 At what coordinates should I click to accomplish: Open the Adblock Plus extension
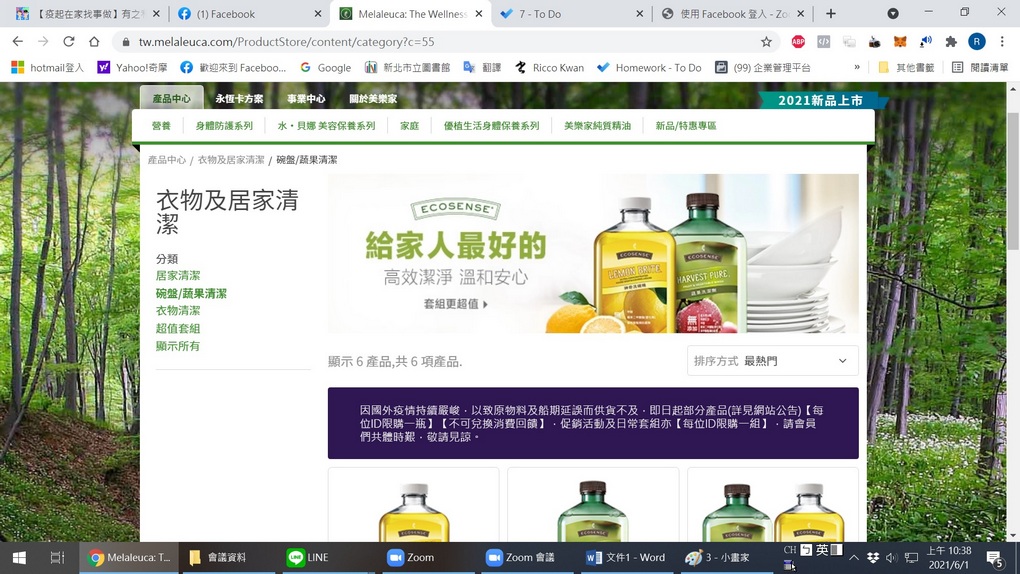tap(798, 42)
